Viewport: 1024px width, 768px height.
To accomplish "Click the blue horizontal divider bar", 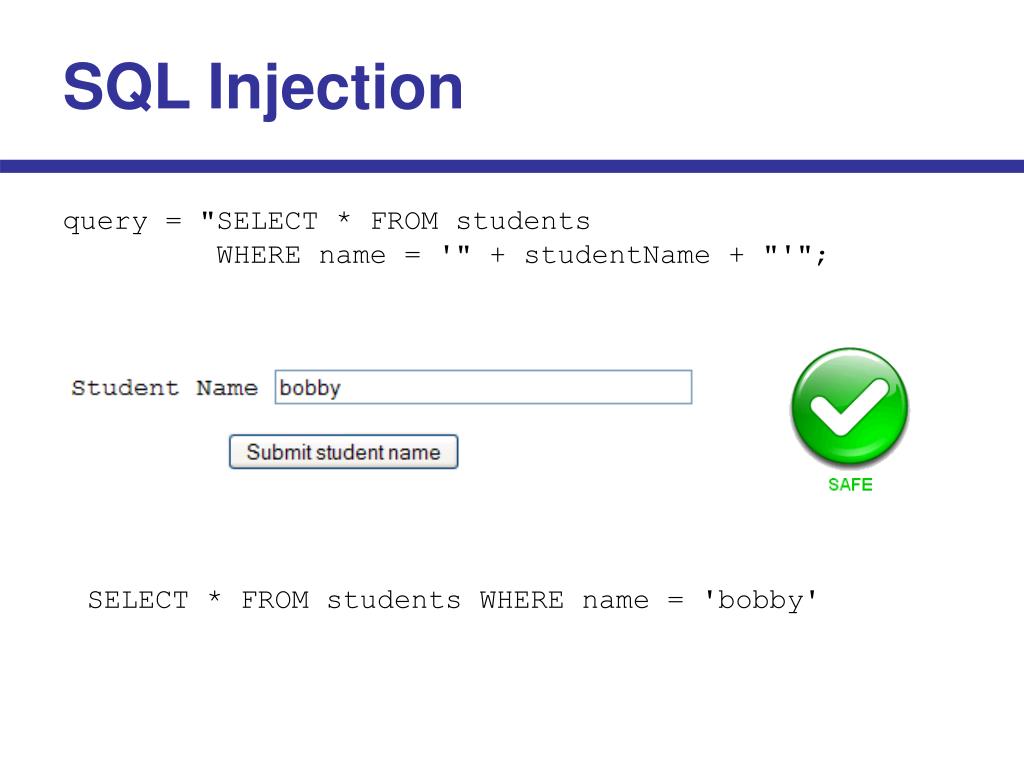I will tap(512, 166).
